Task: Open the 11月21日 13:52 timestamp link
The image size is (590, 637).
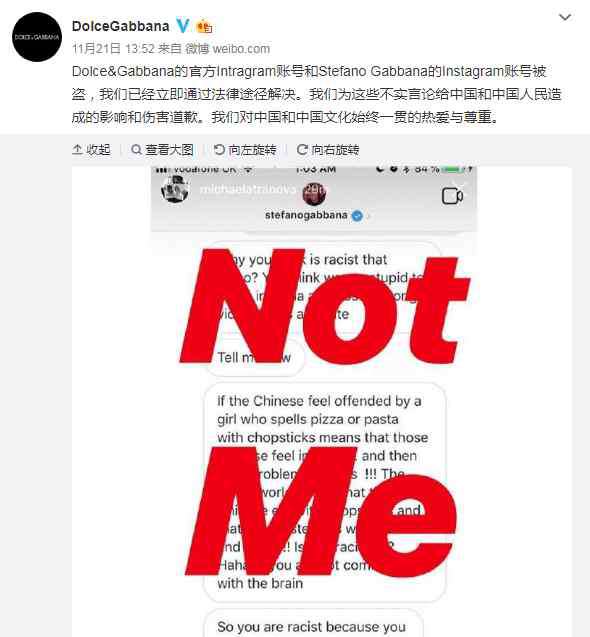Action: point(113,49)
